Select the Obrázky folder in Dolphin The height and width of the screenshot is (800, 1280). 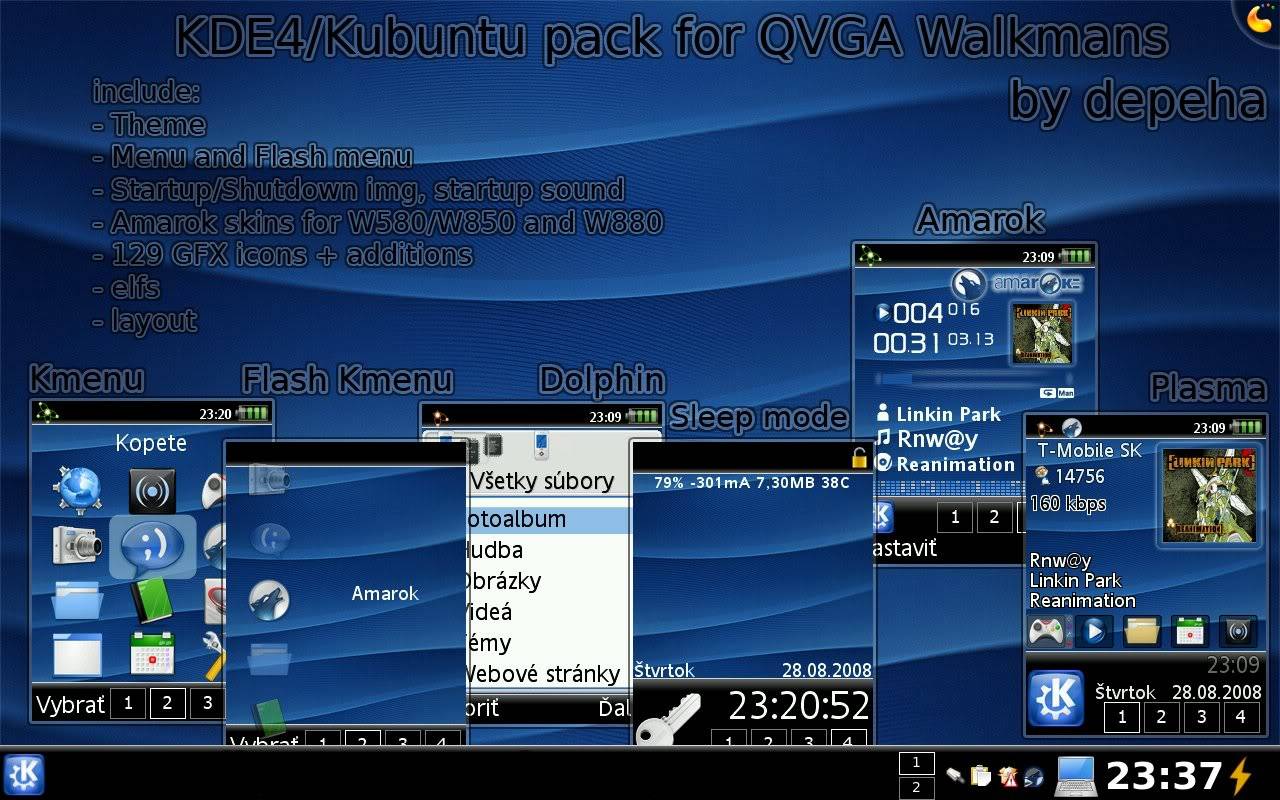click(504, 581)
